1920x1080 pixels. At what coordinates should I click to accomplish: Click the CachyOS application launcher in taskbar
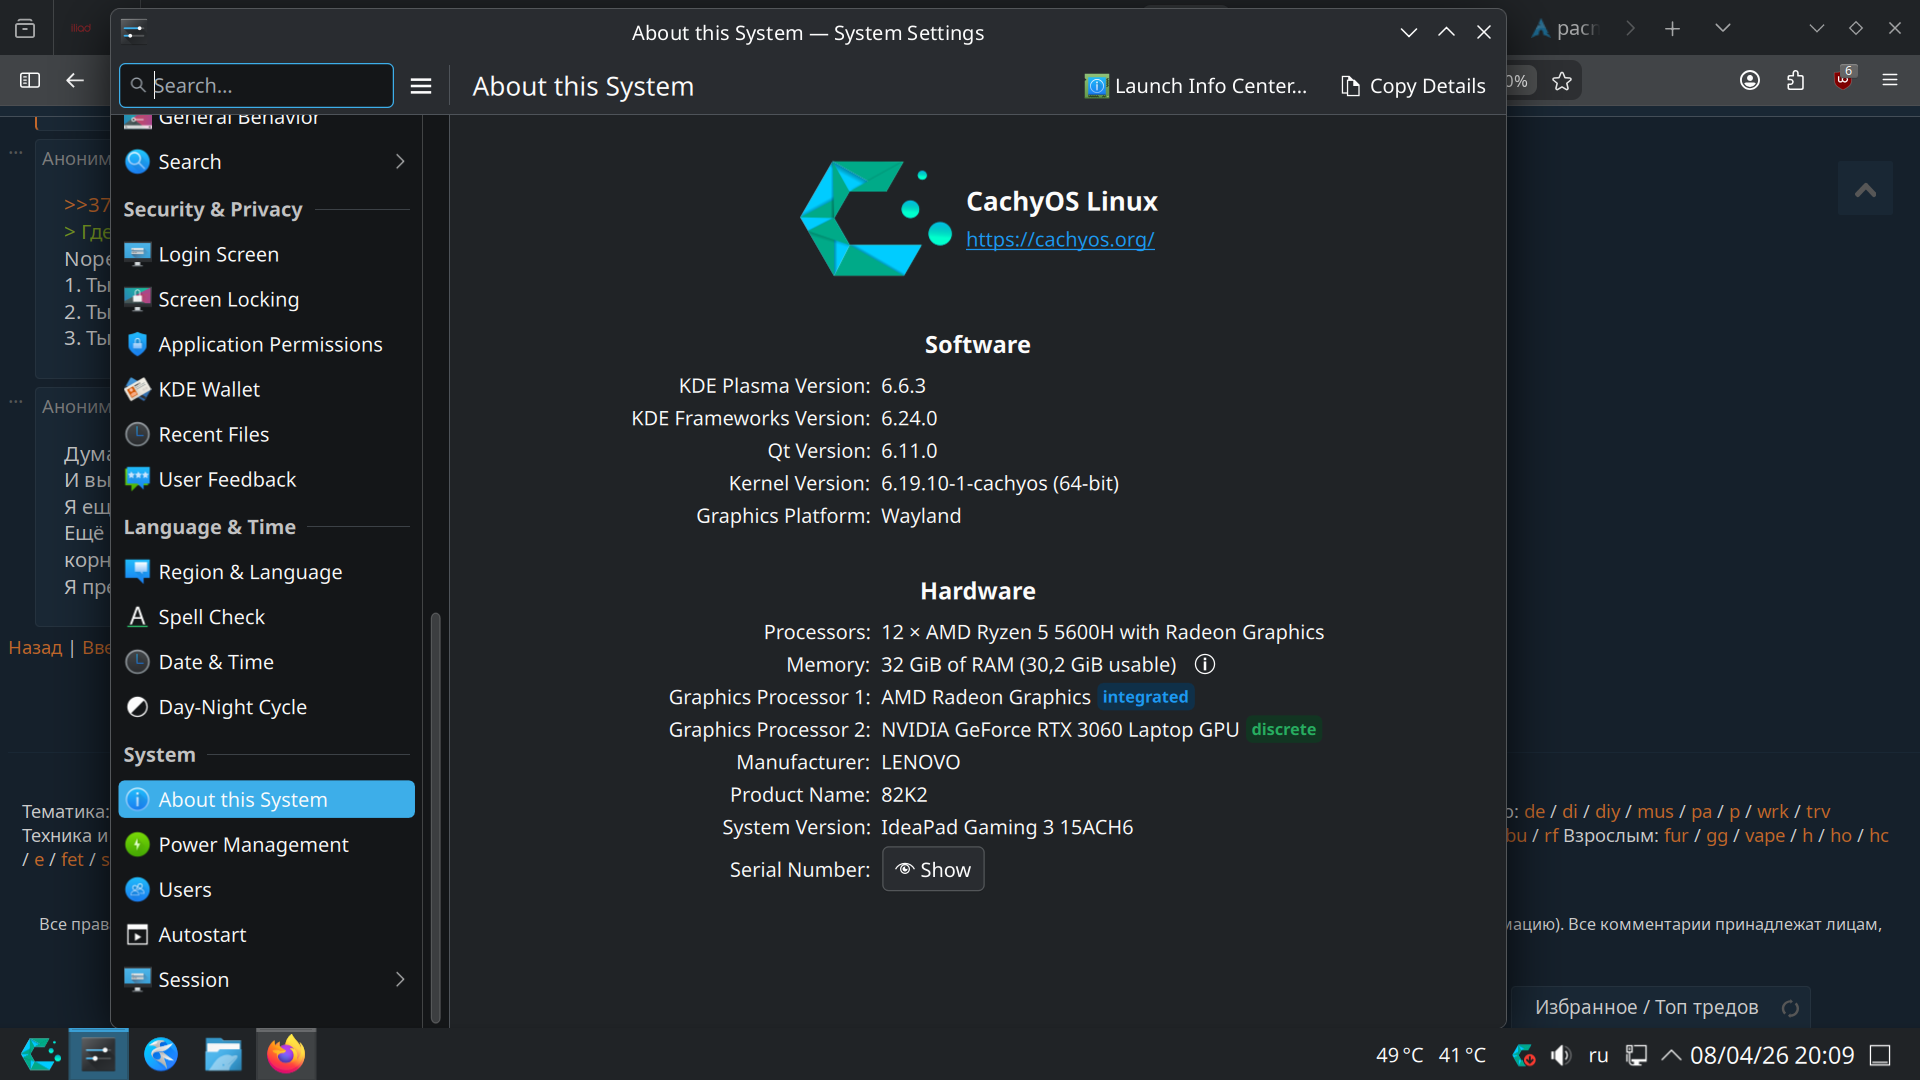point(41,1054)
